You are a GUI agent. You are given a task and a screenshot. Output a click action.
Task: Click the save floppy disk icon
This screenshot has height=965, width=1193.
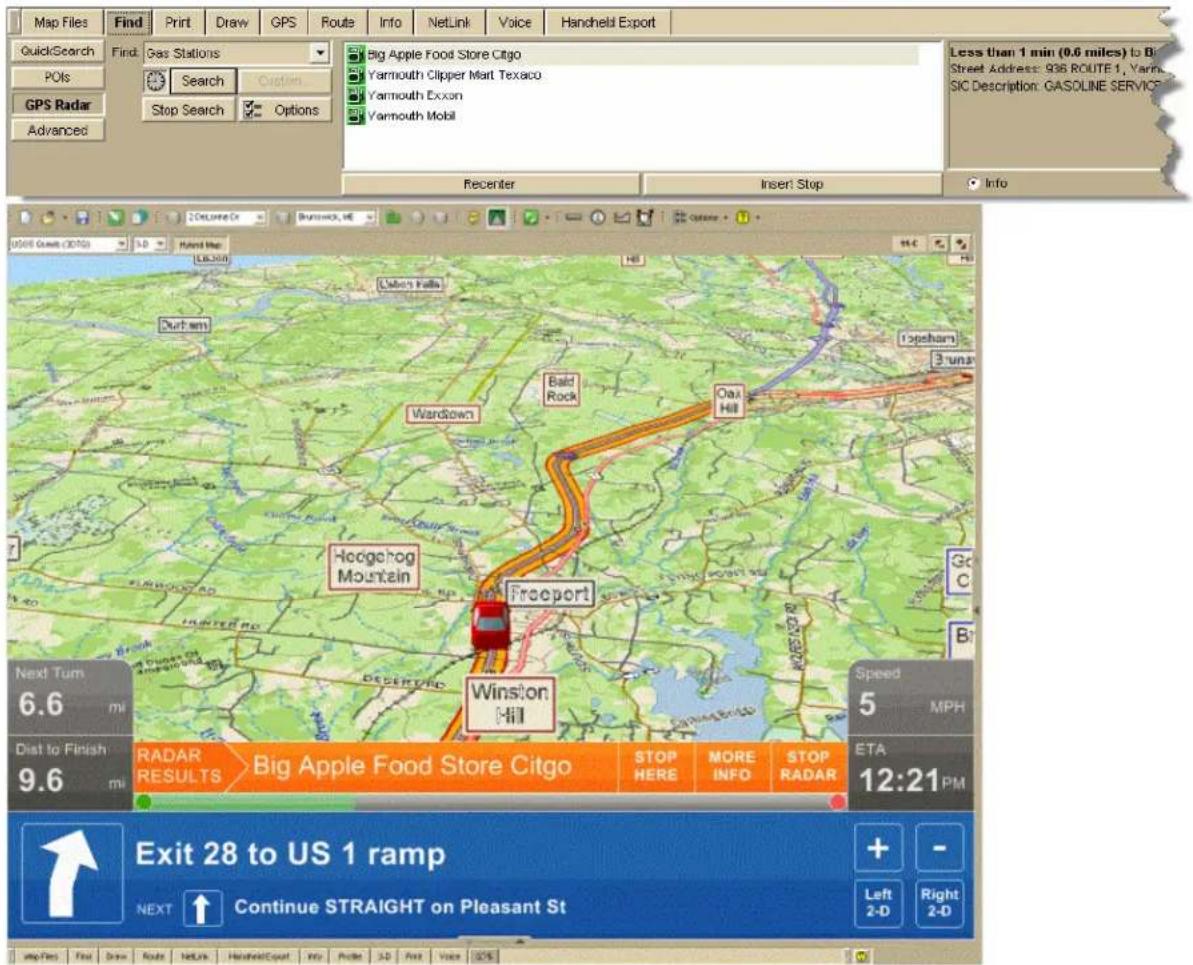click(x=82, y=218)
